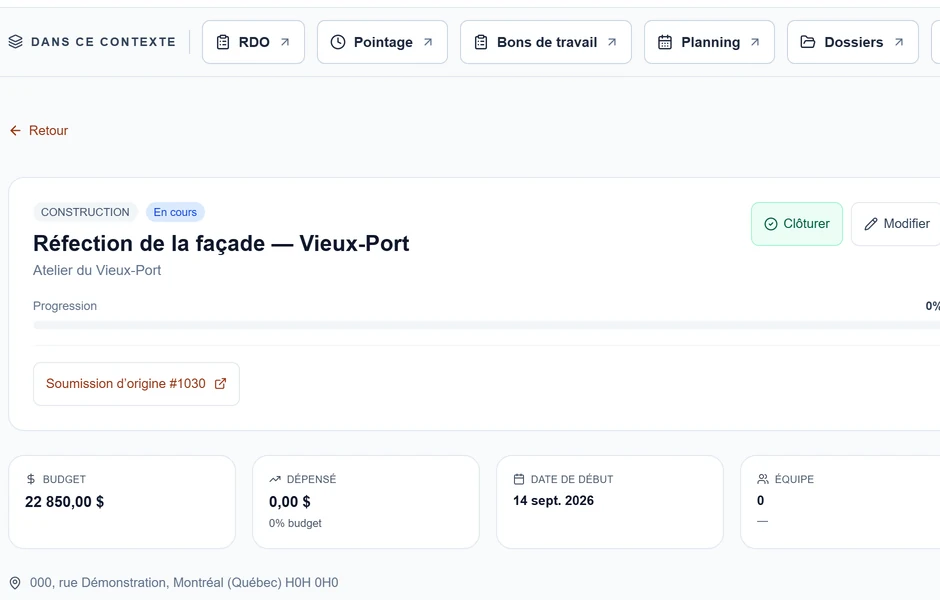
Task: Click the Modifier edit button
Action: click(x=896, y=224)
